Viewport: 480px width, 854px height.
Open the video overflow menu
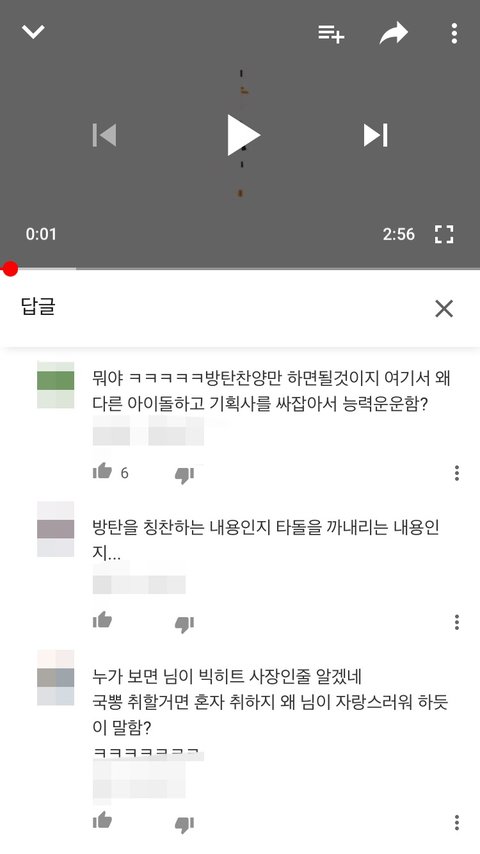click(454, 34)
